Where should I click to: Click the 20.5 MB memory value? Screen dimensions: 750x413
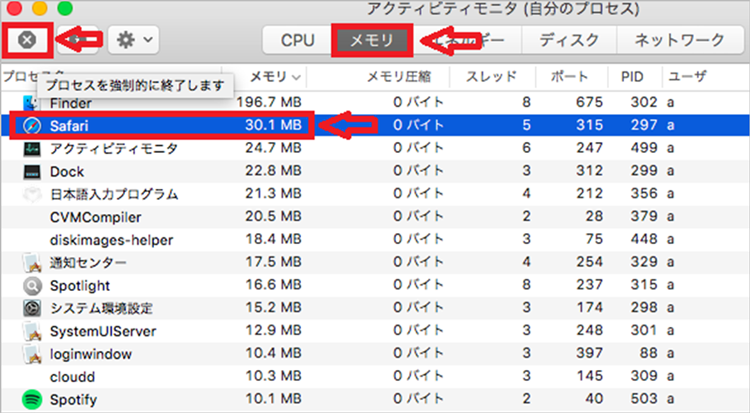pyautogui.click(x=273, y=216)
